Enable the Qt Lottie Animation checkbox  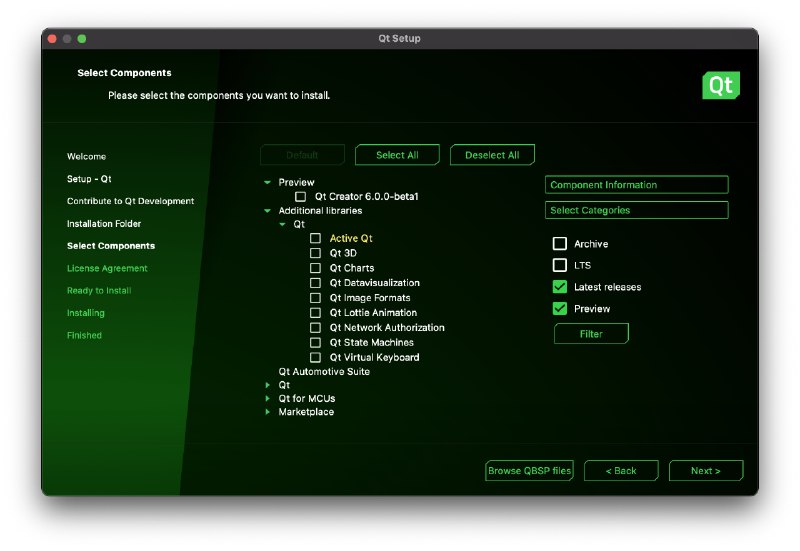tap(315, 313)
